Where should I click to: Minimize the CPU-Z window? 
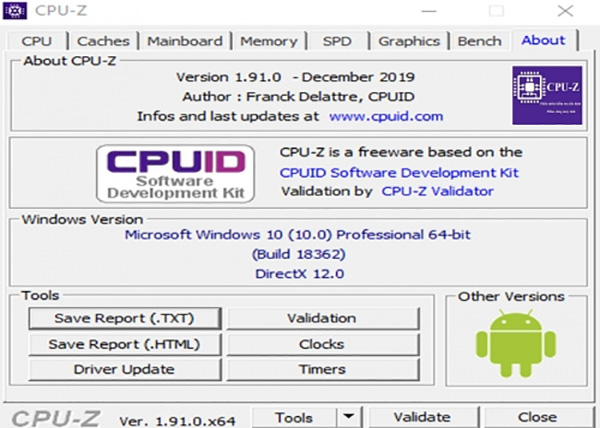pyautogui.click(x=429, y=11)
